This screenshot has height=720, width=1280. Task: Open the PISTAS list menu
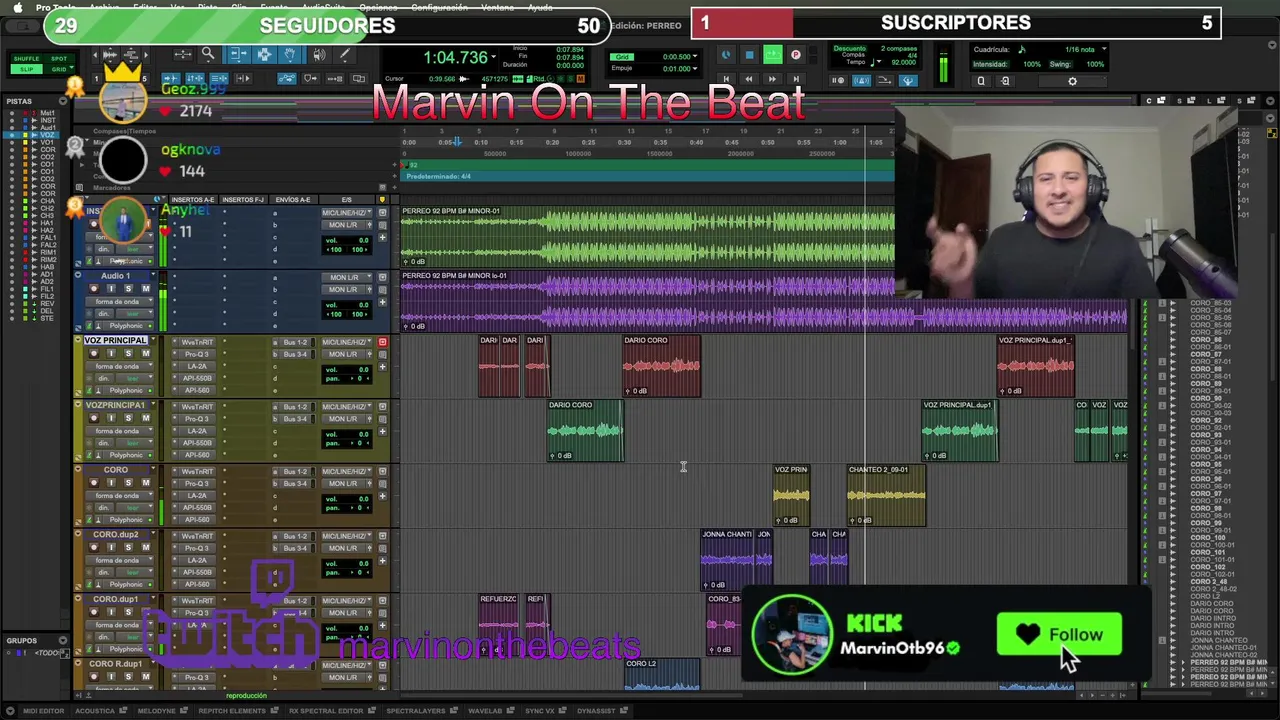[65, 101]
